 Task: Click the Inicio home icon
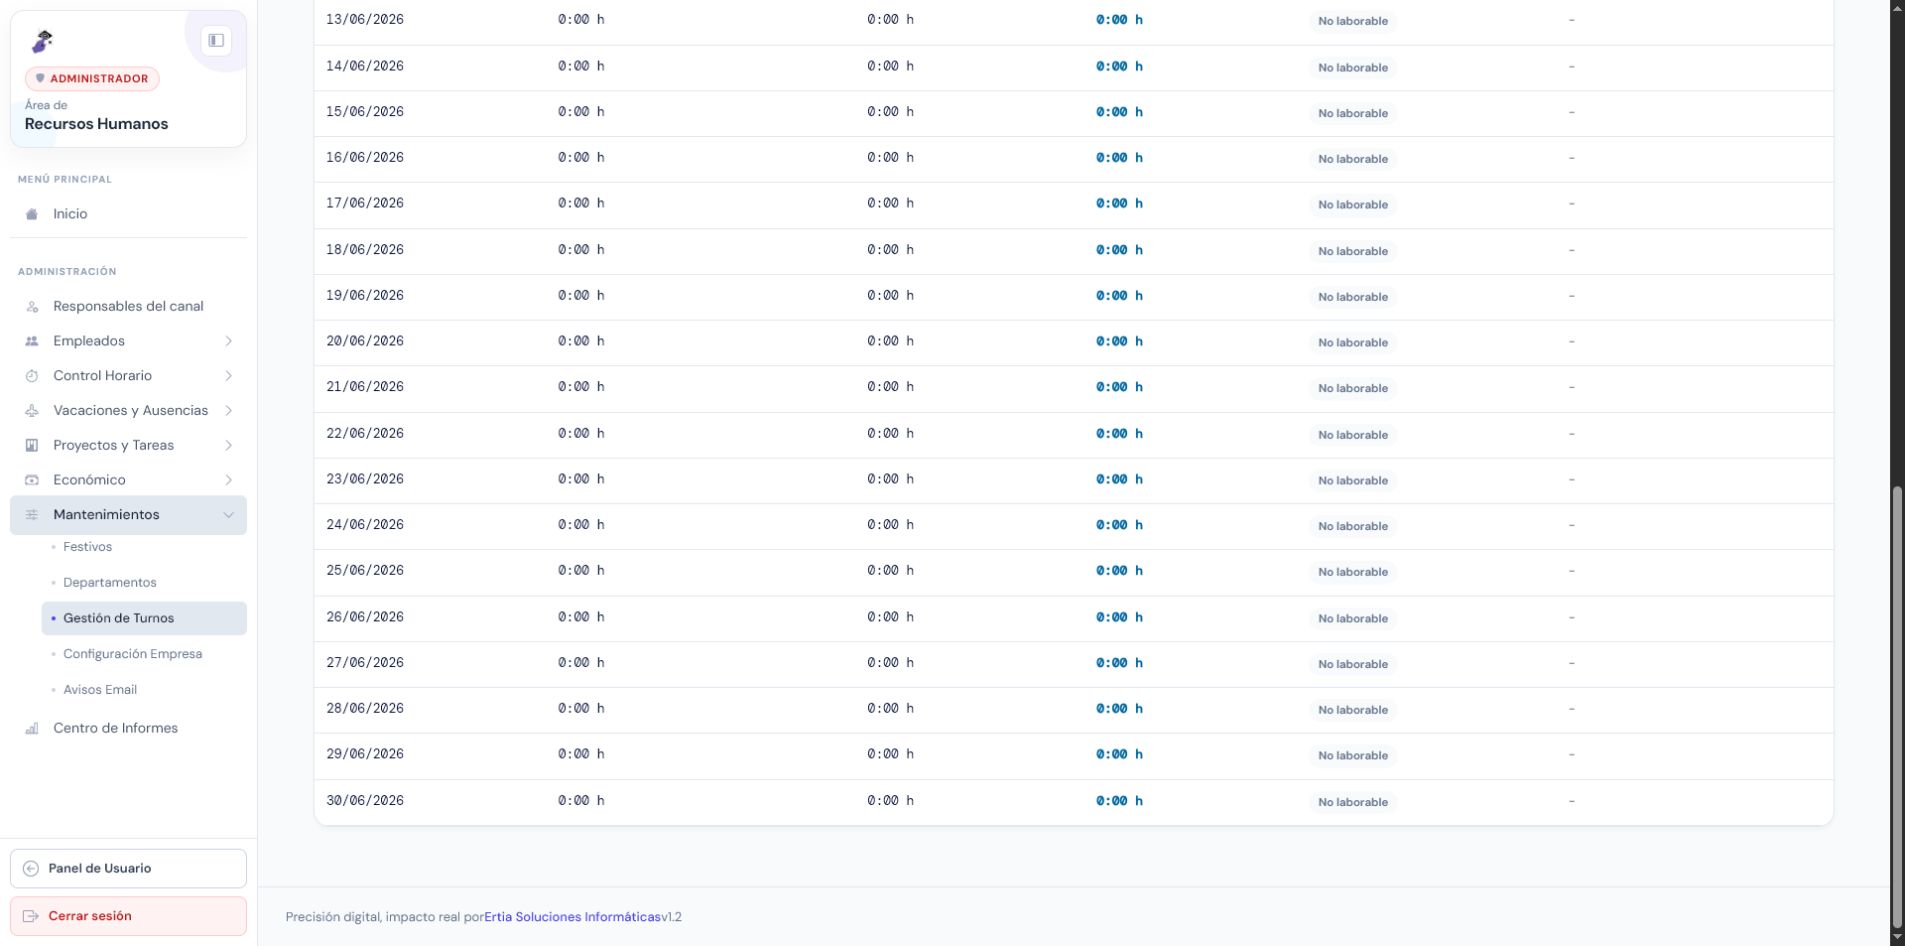pos(32,214)
